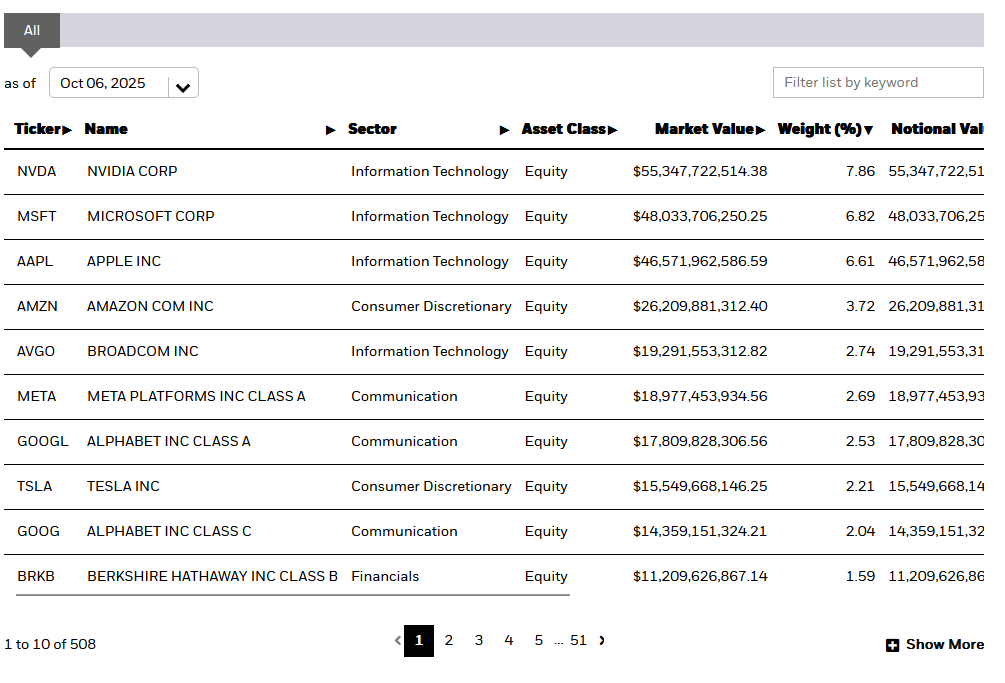The image size is (1005, 683).
Task: Click the date dropdown chevron
Action: [x=183, y=87]
